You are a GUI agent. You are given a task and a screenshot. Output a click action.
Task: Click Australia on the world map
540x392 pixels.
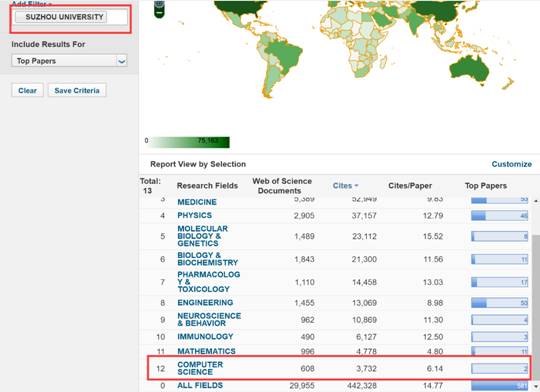tap(469, 69)
